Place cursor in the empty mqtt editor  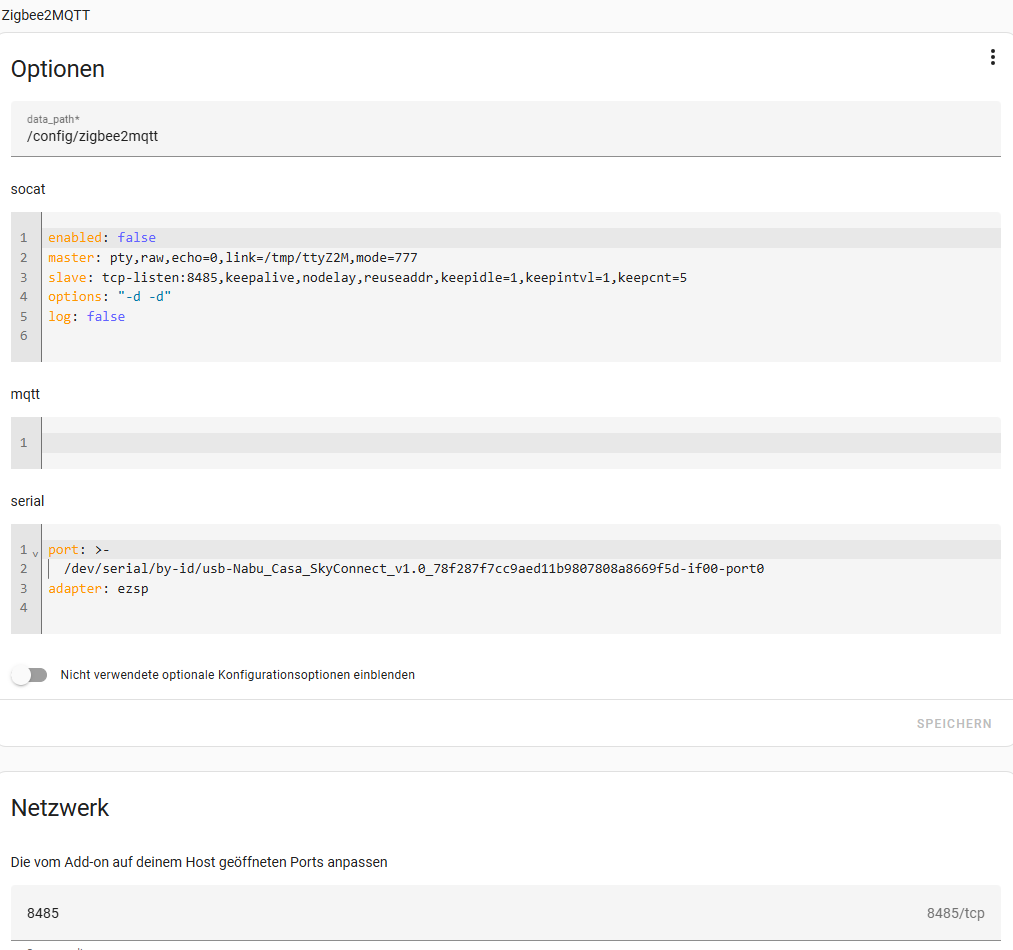click(520, 443)
